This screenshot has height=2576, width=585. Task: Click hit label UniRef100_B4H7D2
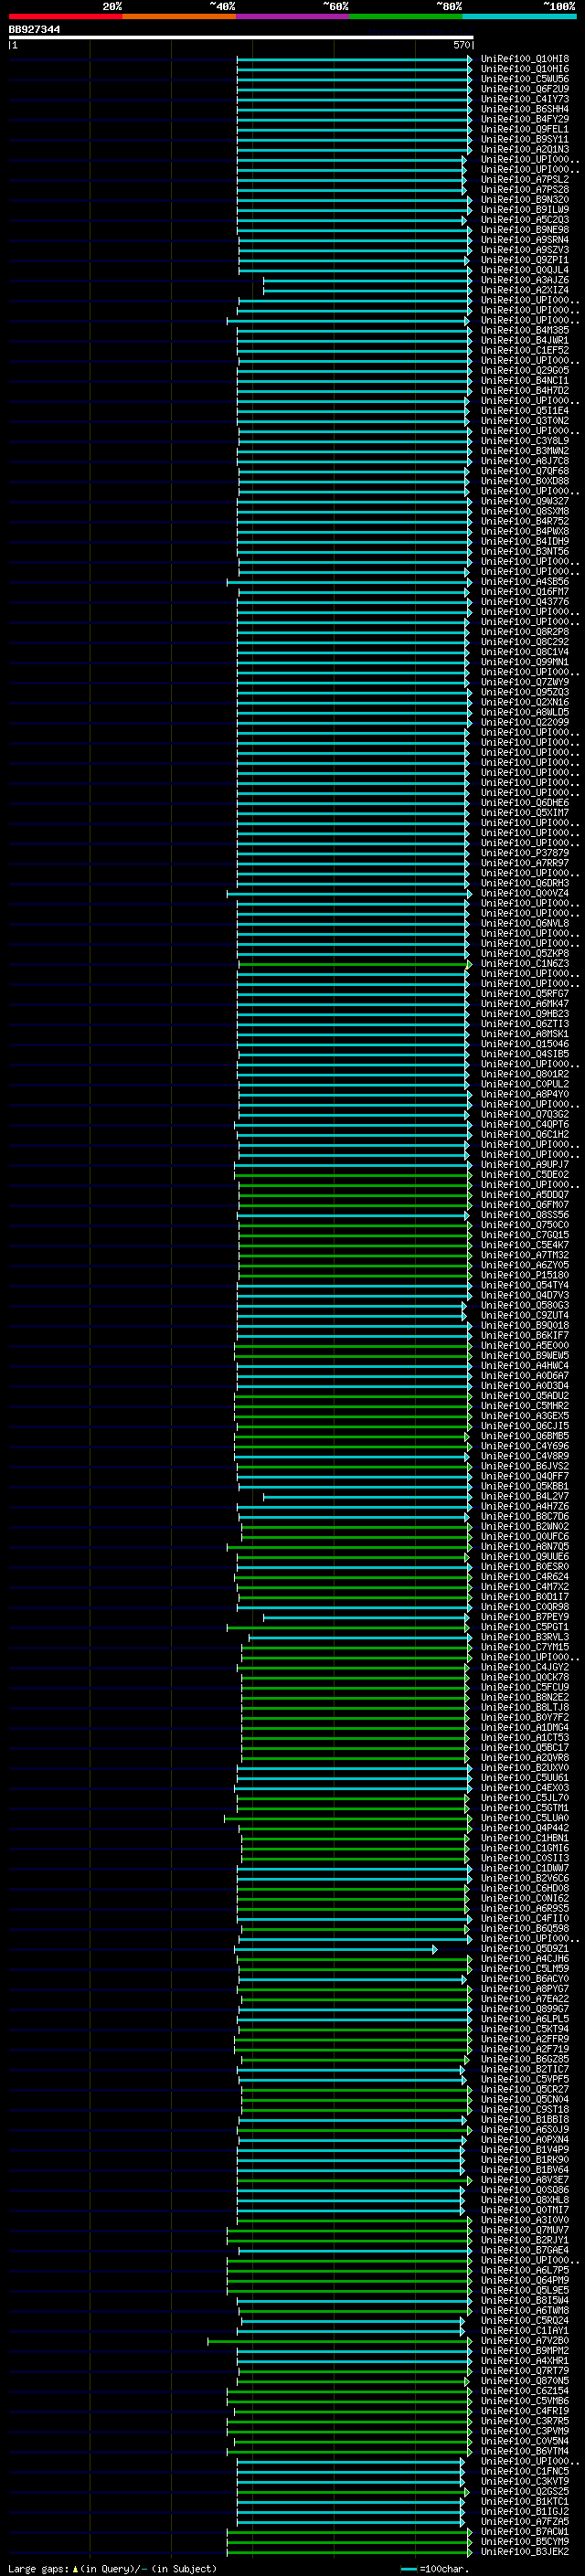tap(525, 390)
